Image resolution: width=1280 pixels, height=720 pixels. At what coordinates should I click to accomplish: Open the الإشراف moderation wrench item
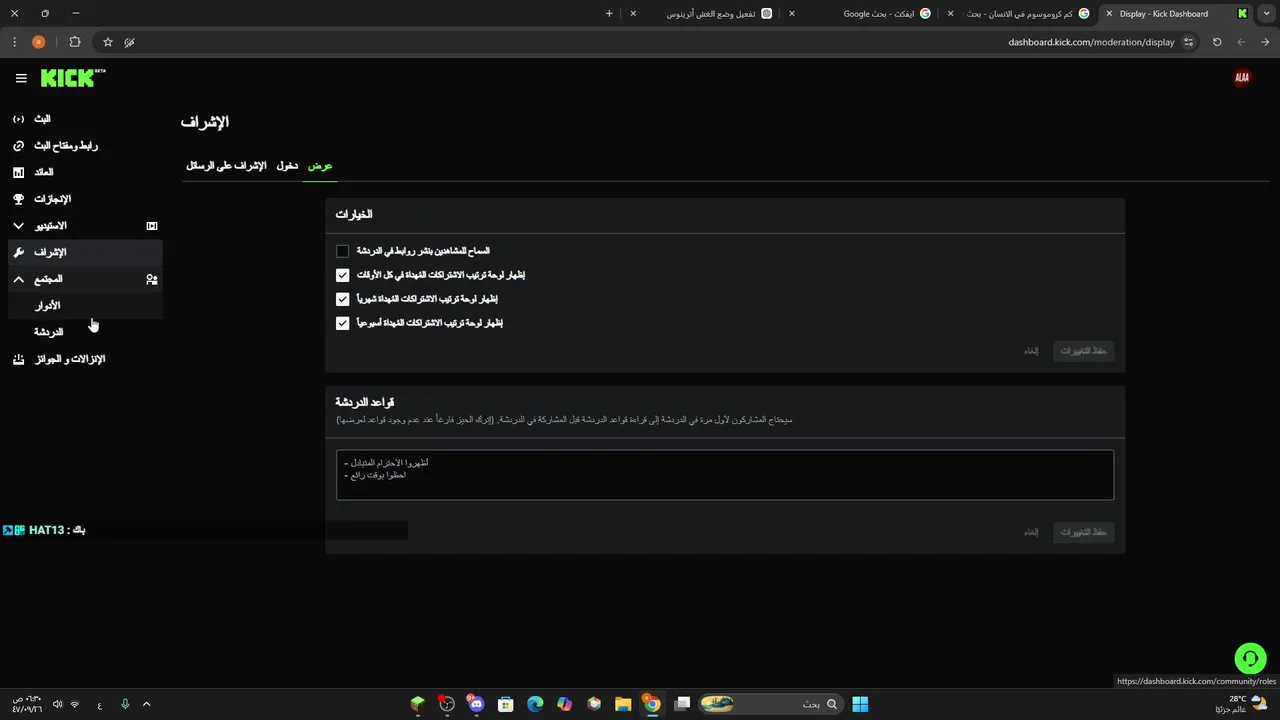point(85,252)
